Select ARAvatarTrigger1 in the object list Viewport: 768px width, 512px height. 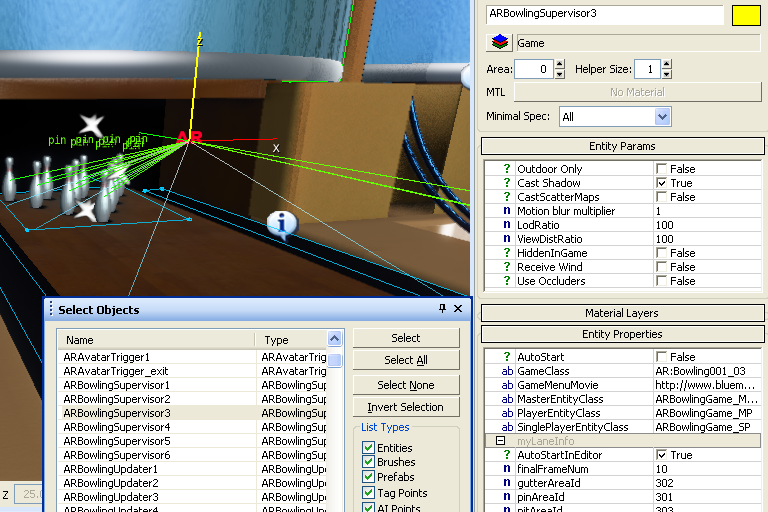point(192,357)
